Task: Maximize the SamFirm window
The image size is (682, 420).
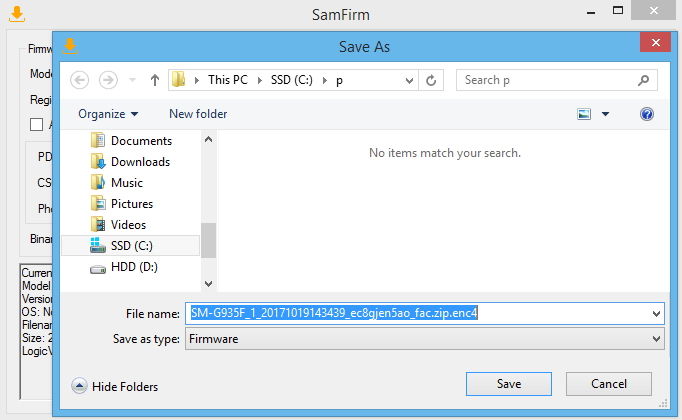Action: (x=618, y=10)
